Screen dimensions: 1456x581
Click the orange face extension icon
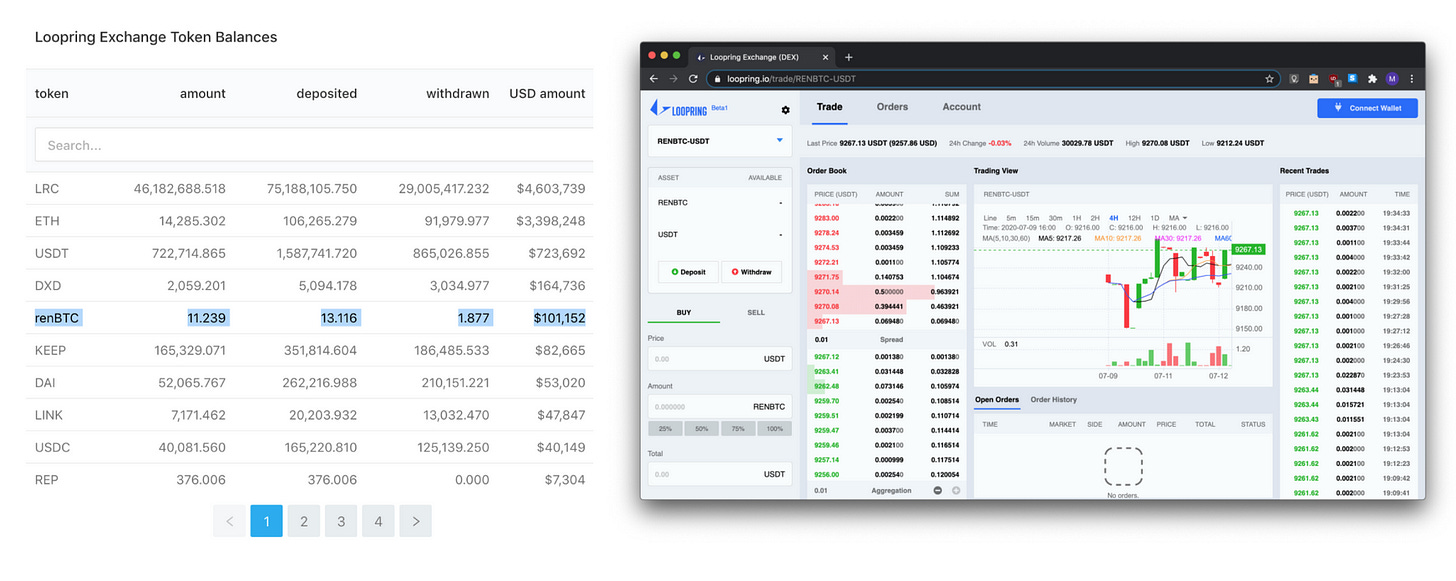[1313, 78]
